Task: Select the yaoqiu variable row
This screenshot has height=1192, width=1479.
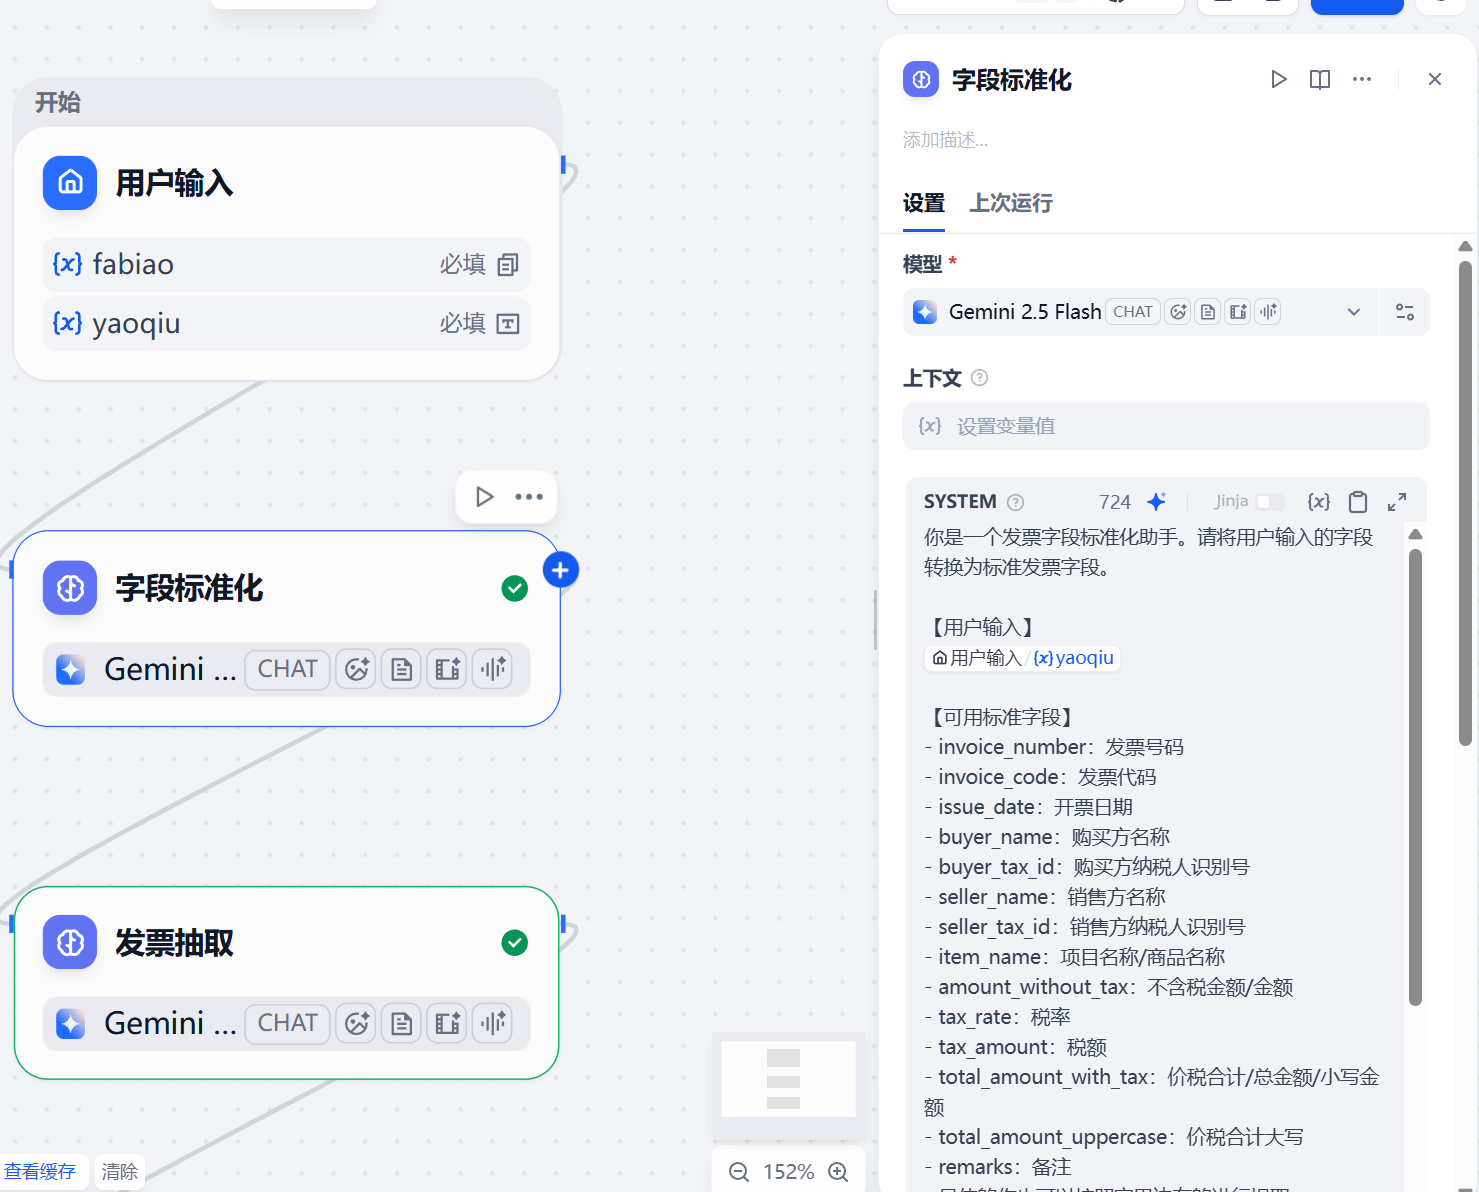Action: [286, 324]
